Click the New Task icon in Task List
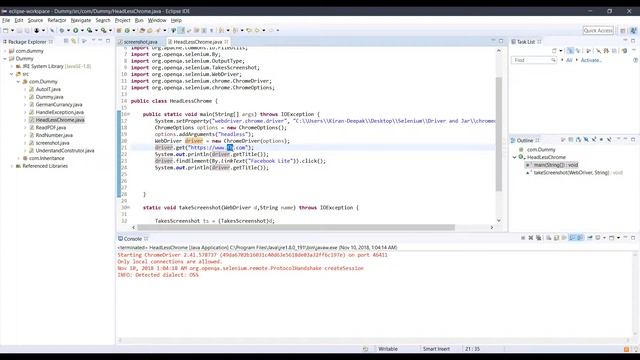 (554, 51)
